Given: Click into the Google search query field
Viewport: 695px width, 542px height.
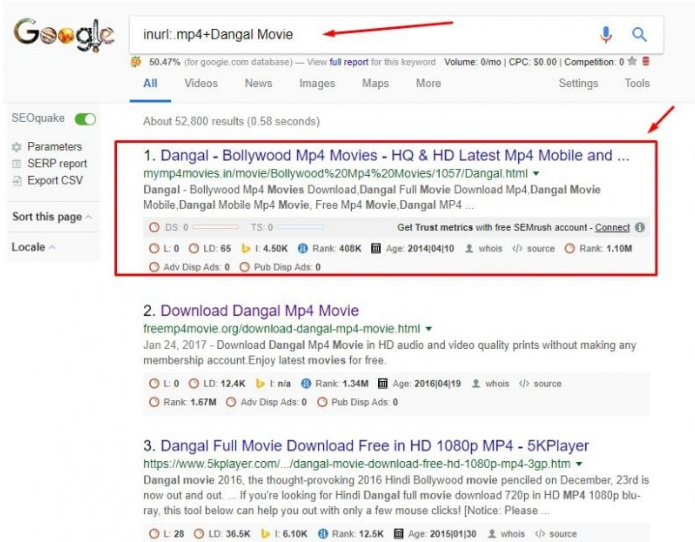Looking at the screenshot, I should pyautogui.click(x=363, y=35).
